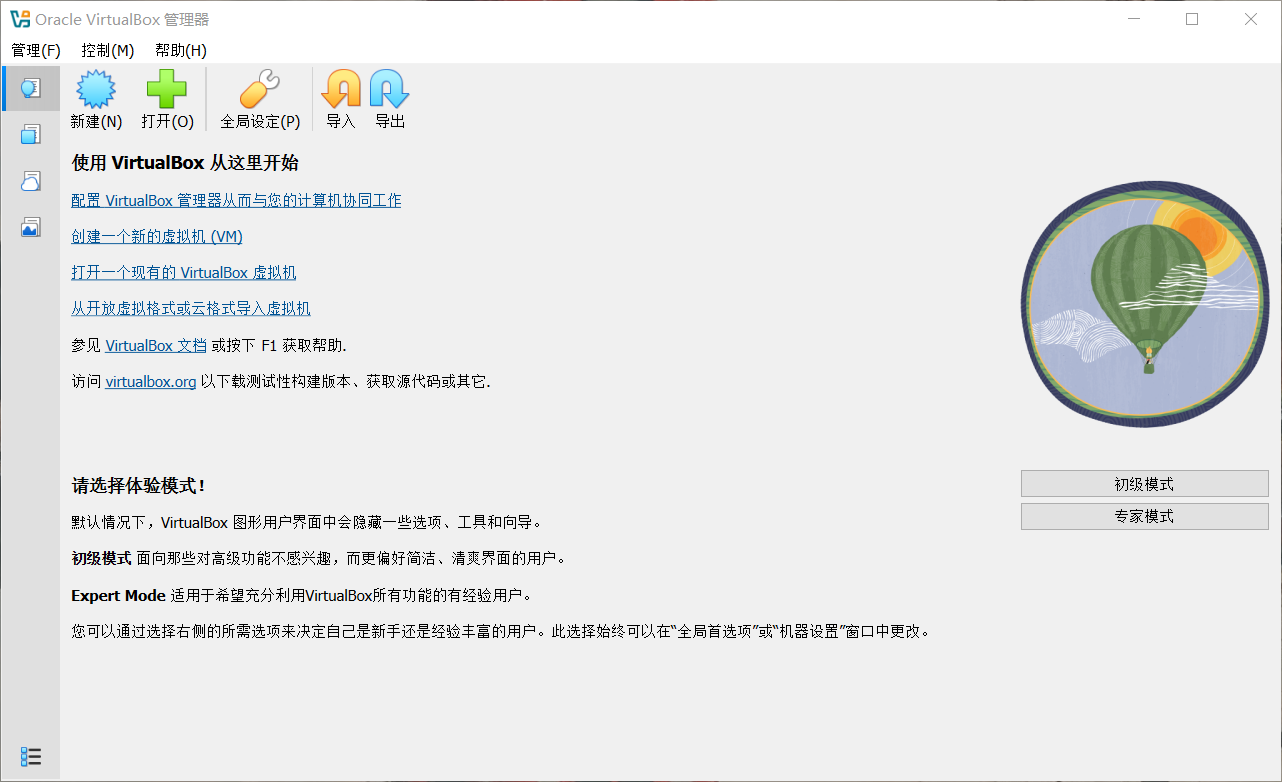Select the cloud icon in left sidebar
The height and width of the screenshot is (782, 1282).
tap(31, 181)
